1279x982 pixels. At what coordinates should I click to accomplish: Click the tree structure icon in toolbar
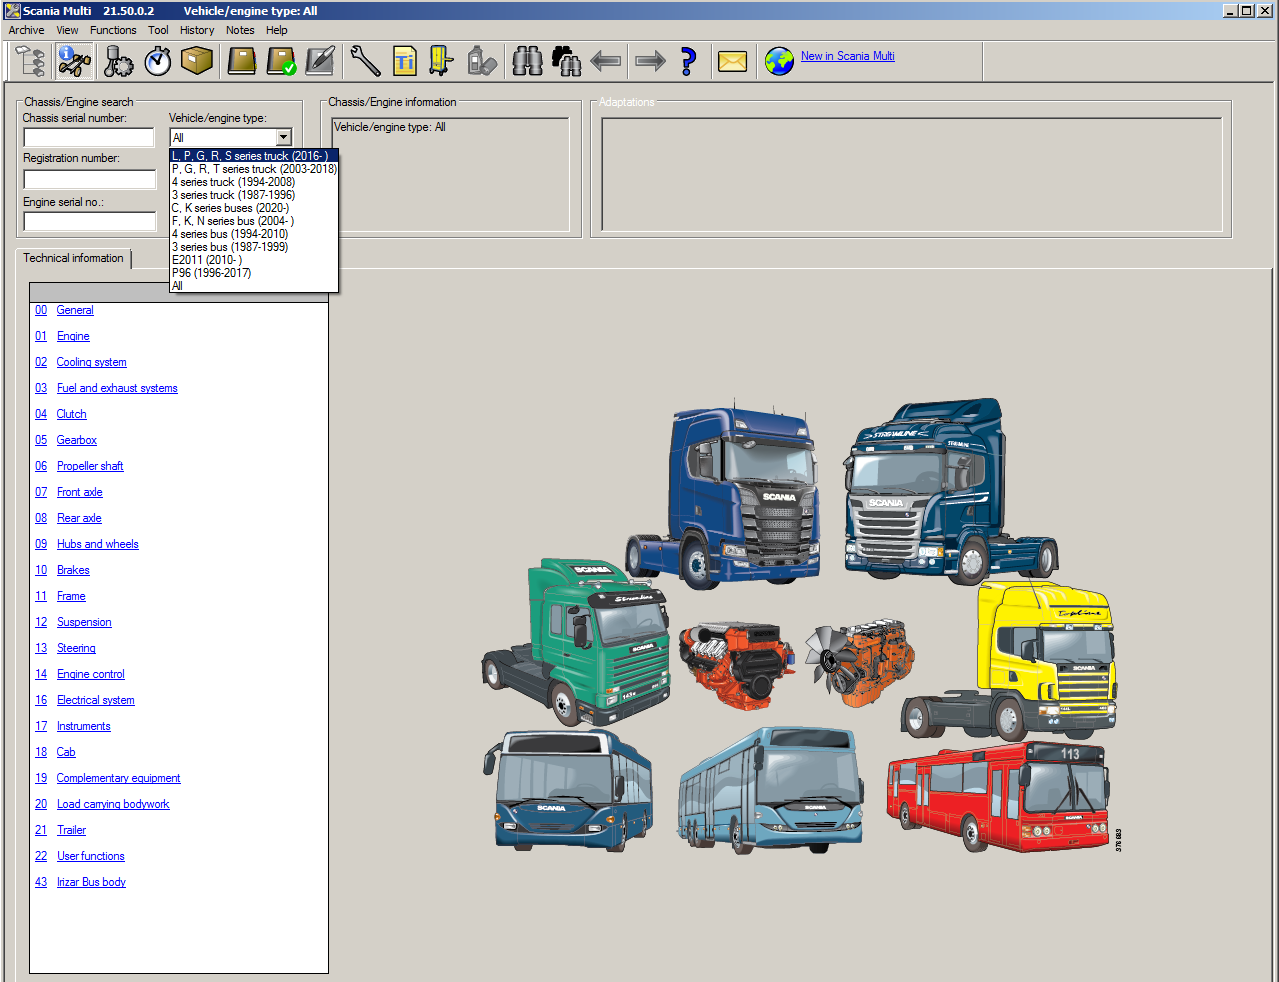[x=30, y=61]
